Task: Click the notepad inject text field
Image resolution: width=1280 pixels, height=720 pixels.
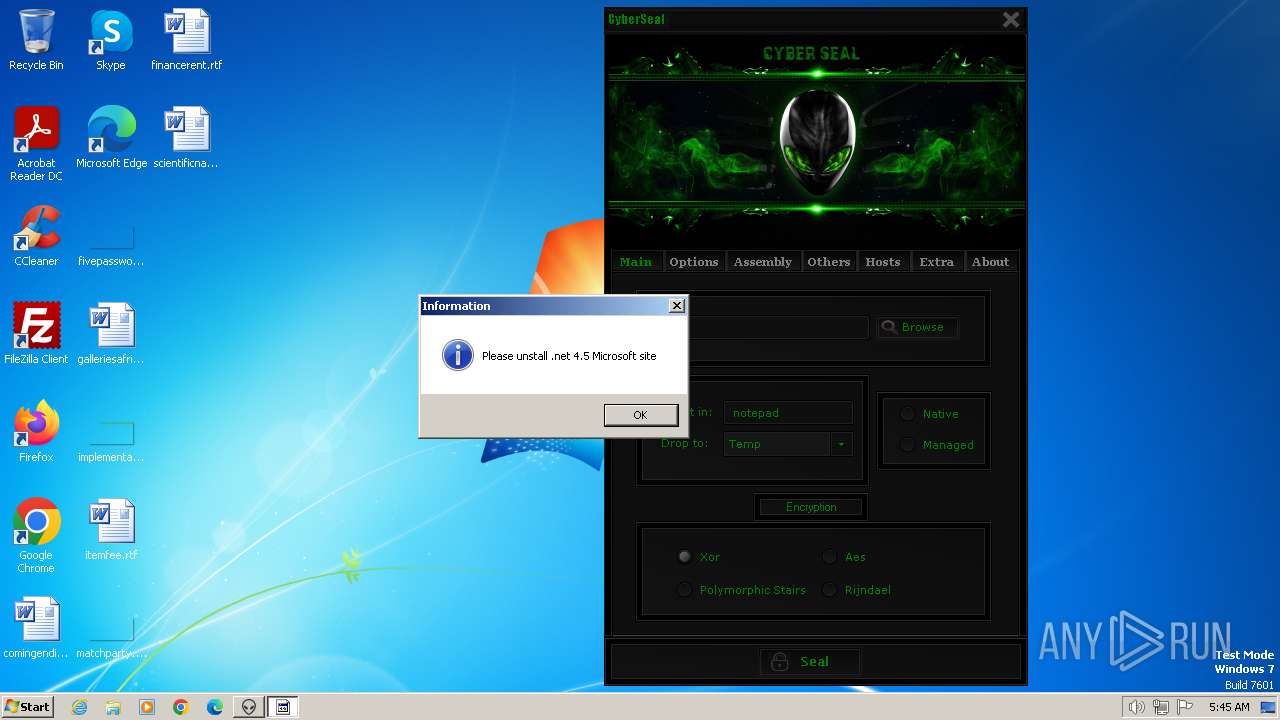Action: pyautogui.click(x=788, y=413)
